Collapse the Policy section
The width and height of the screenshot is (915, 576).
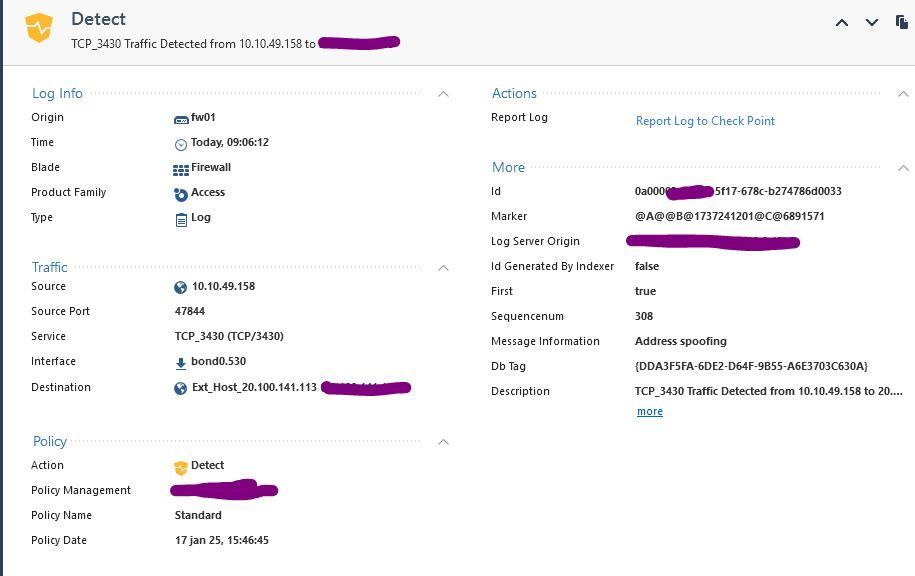(x=443, y=442)
